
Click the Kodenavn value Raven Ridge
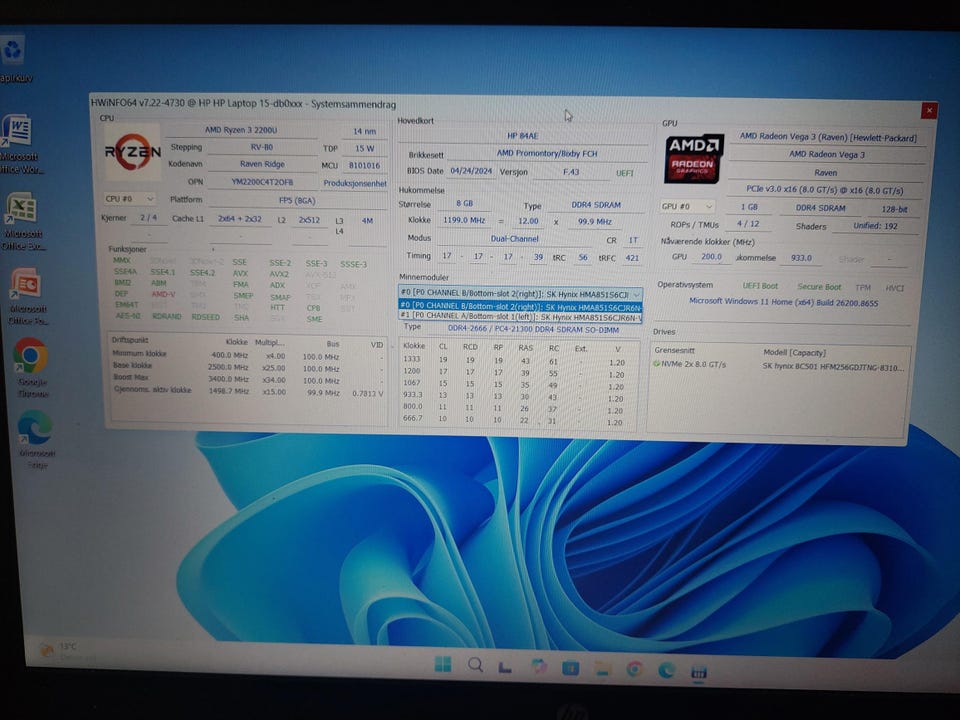click(262, 164)
